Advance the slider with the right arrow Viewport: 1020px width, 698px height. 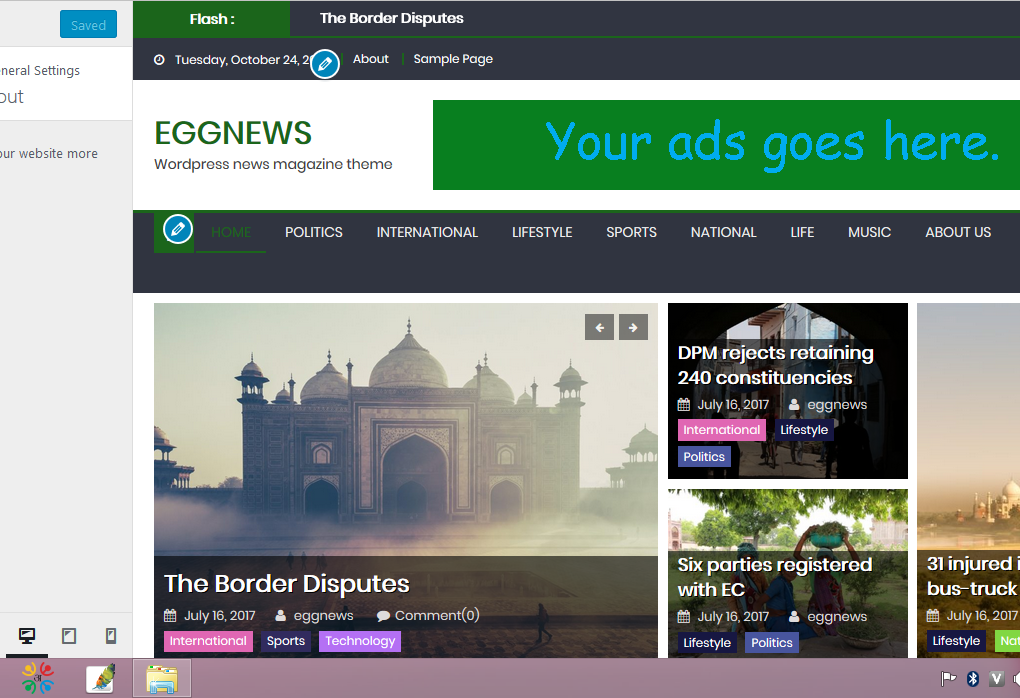(633, 327)
